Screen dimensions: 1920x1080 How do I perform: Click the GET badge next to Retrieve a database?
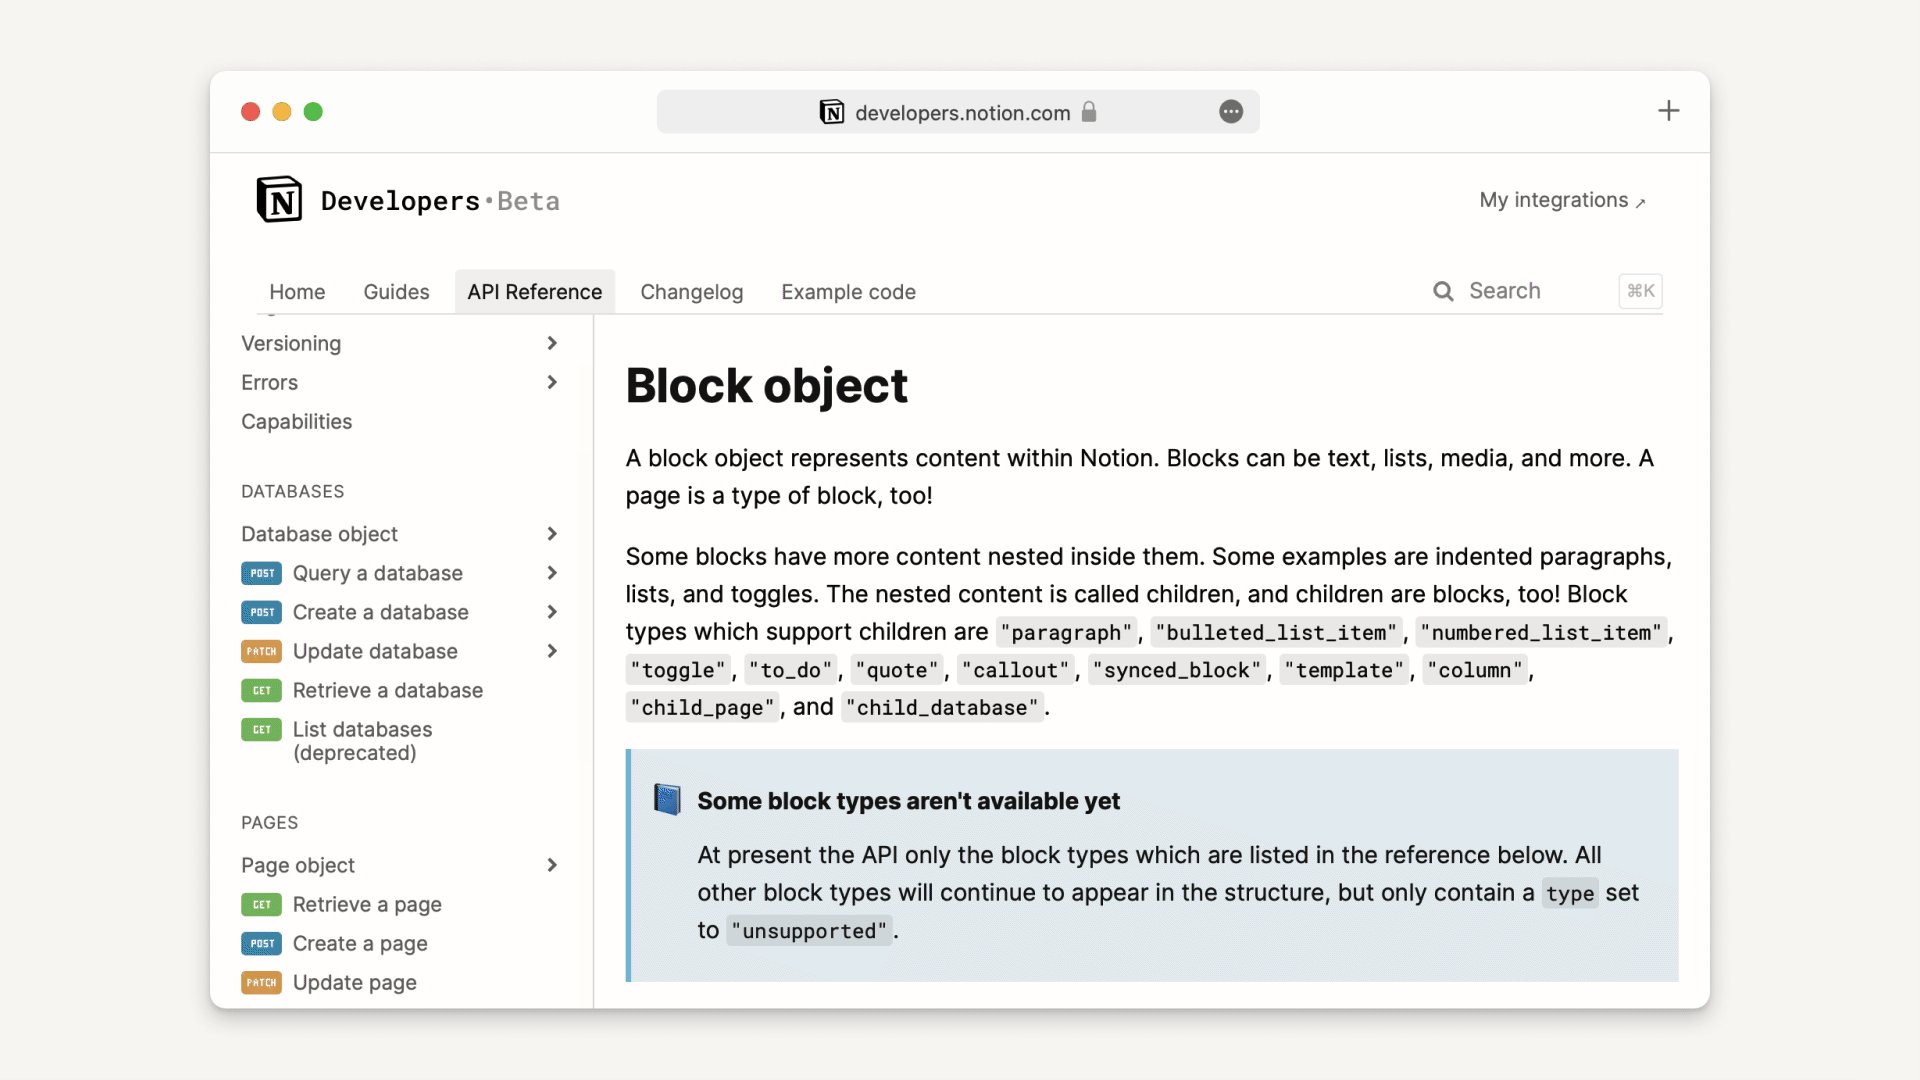(260, 690)
